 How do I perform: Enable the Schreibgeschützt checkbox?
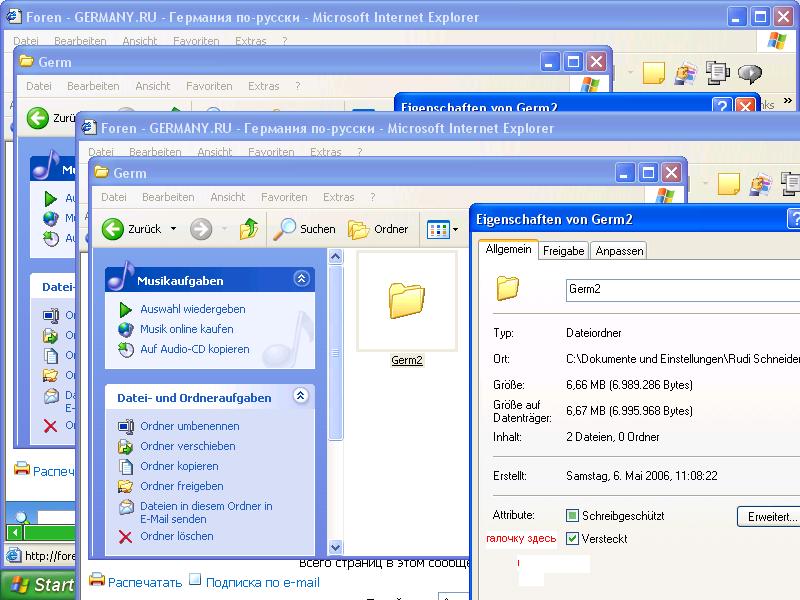(x=572, y=516)
